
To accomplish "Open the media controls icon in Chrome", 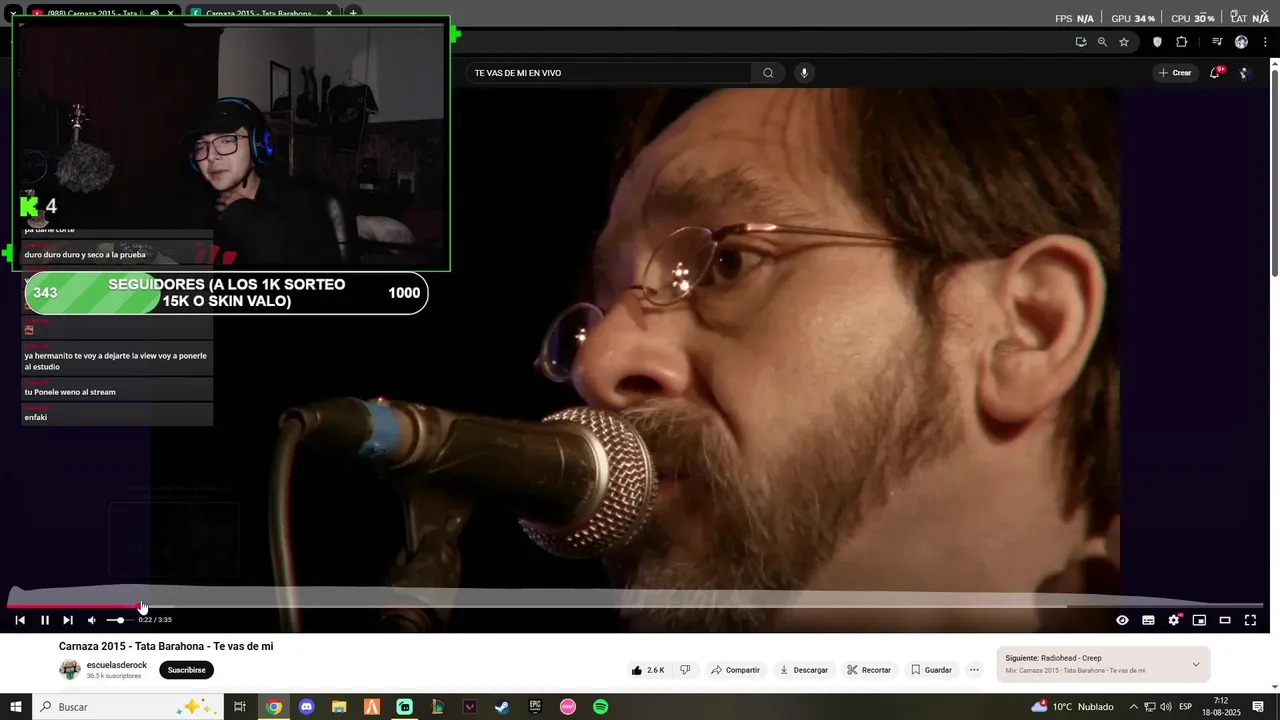I will tap(1217, 42).
